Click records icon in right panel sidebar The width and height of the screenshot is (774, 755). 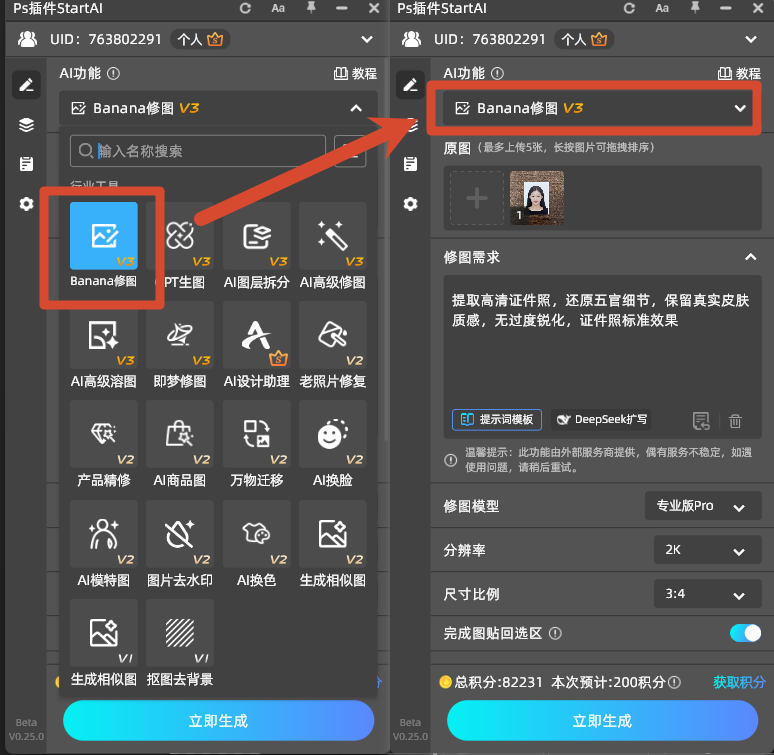coord(410,164)
